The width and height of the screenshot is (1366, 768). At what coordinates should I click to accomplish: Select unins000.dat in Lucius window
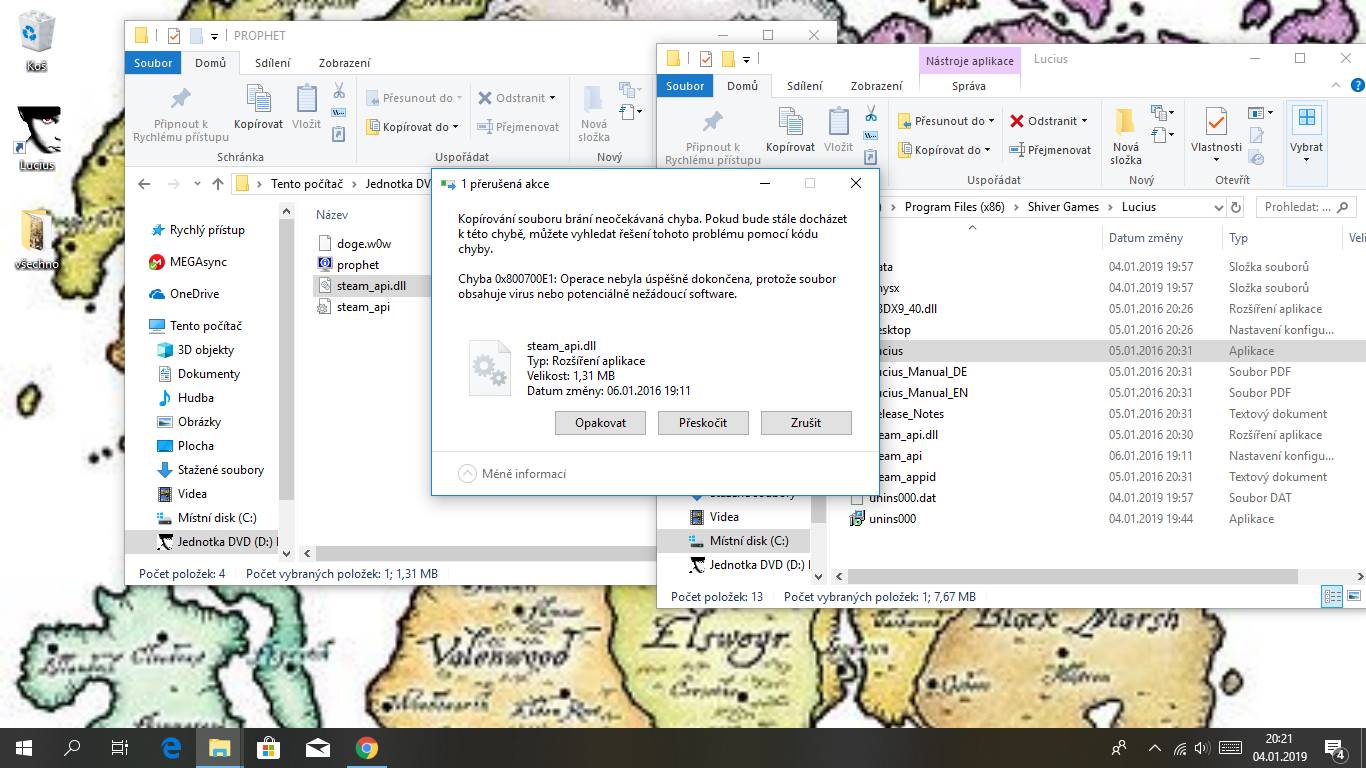(892, 498)
